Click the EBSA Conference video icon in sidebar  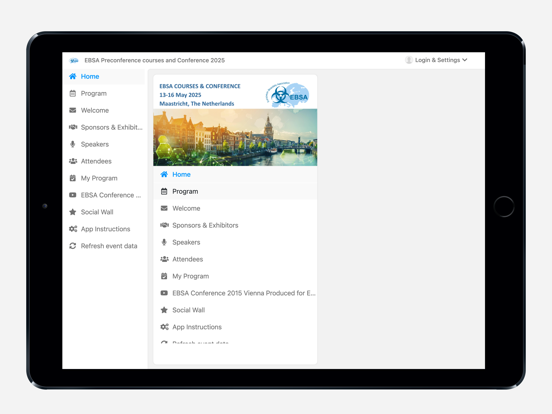[x=73, y=195]
